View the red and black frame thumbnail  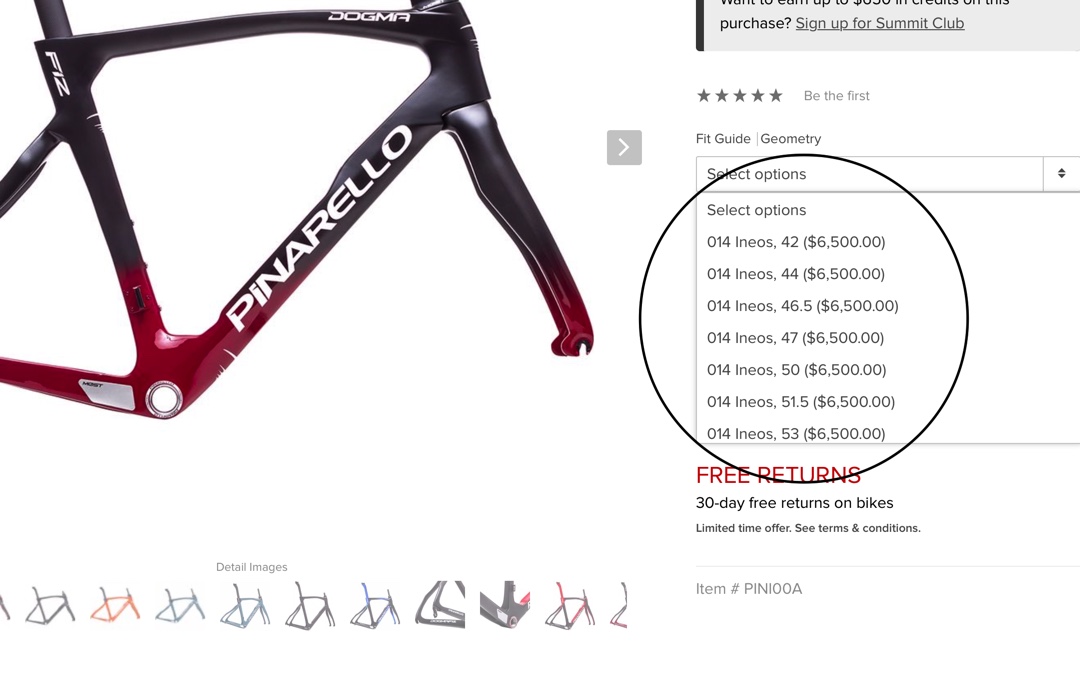[x=570, y=605]
